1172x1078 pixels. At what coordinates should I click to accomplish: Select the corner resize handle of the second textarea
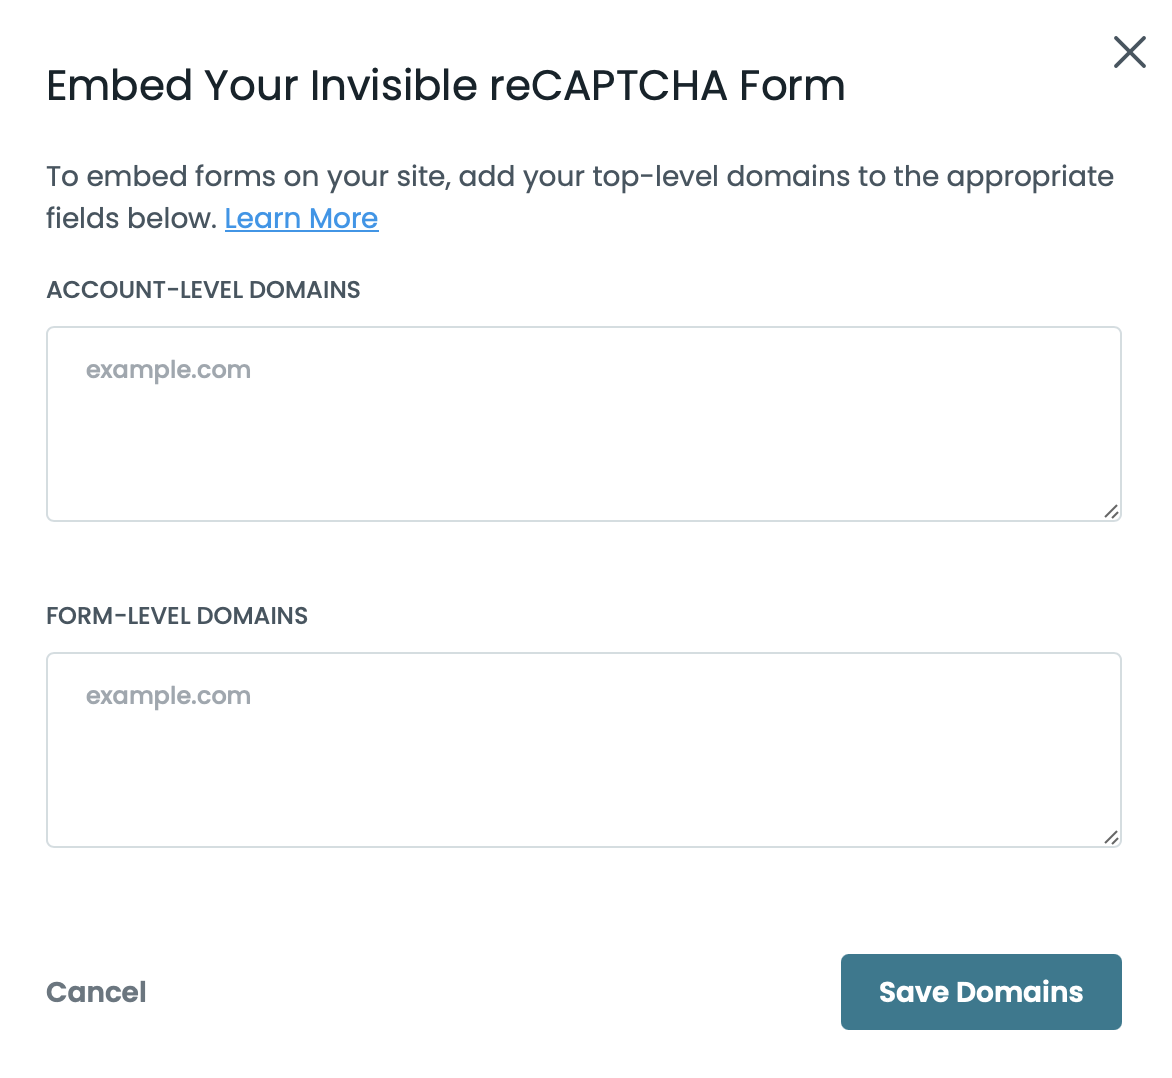(x=1112, y=838)
